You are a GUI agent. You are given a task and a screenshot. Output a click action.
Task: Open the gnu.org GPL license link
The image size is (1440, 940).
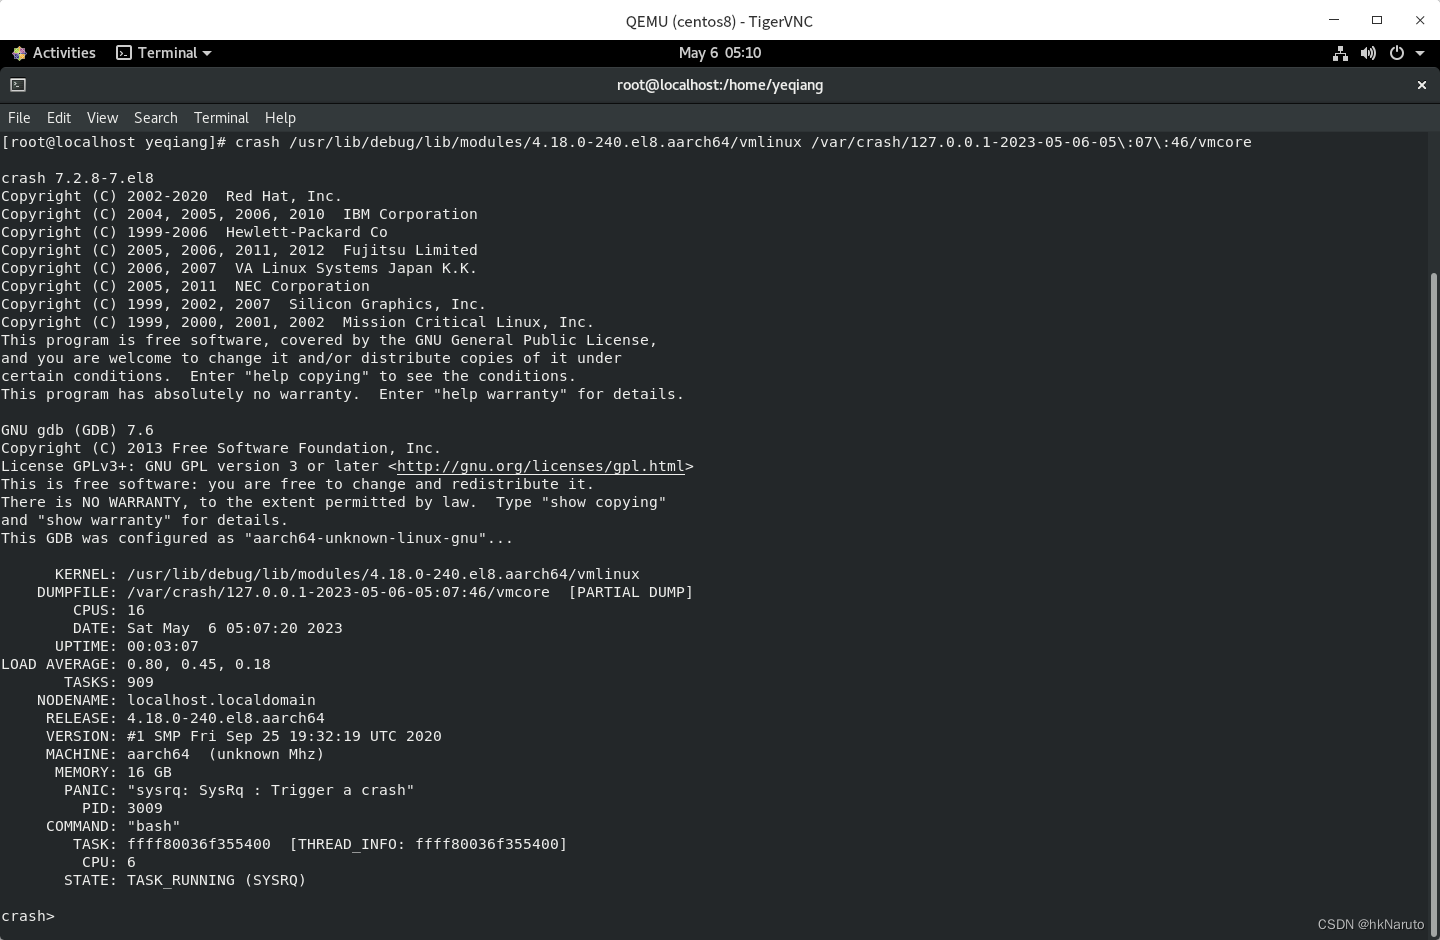540,466
